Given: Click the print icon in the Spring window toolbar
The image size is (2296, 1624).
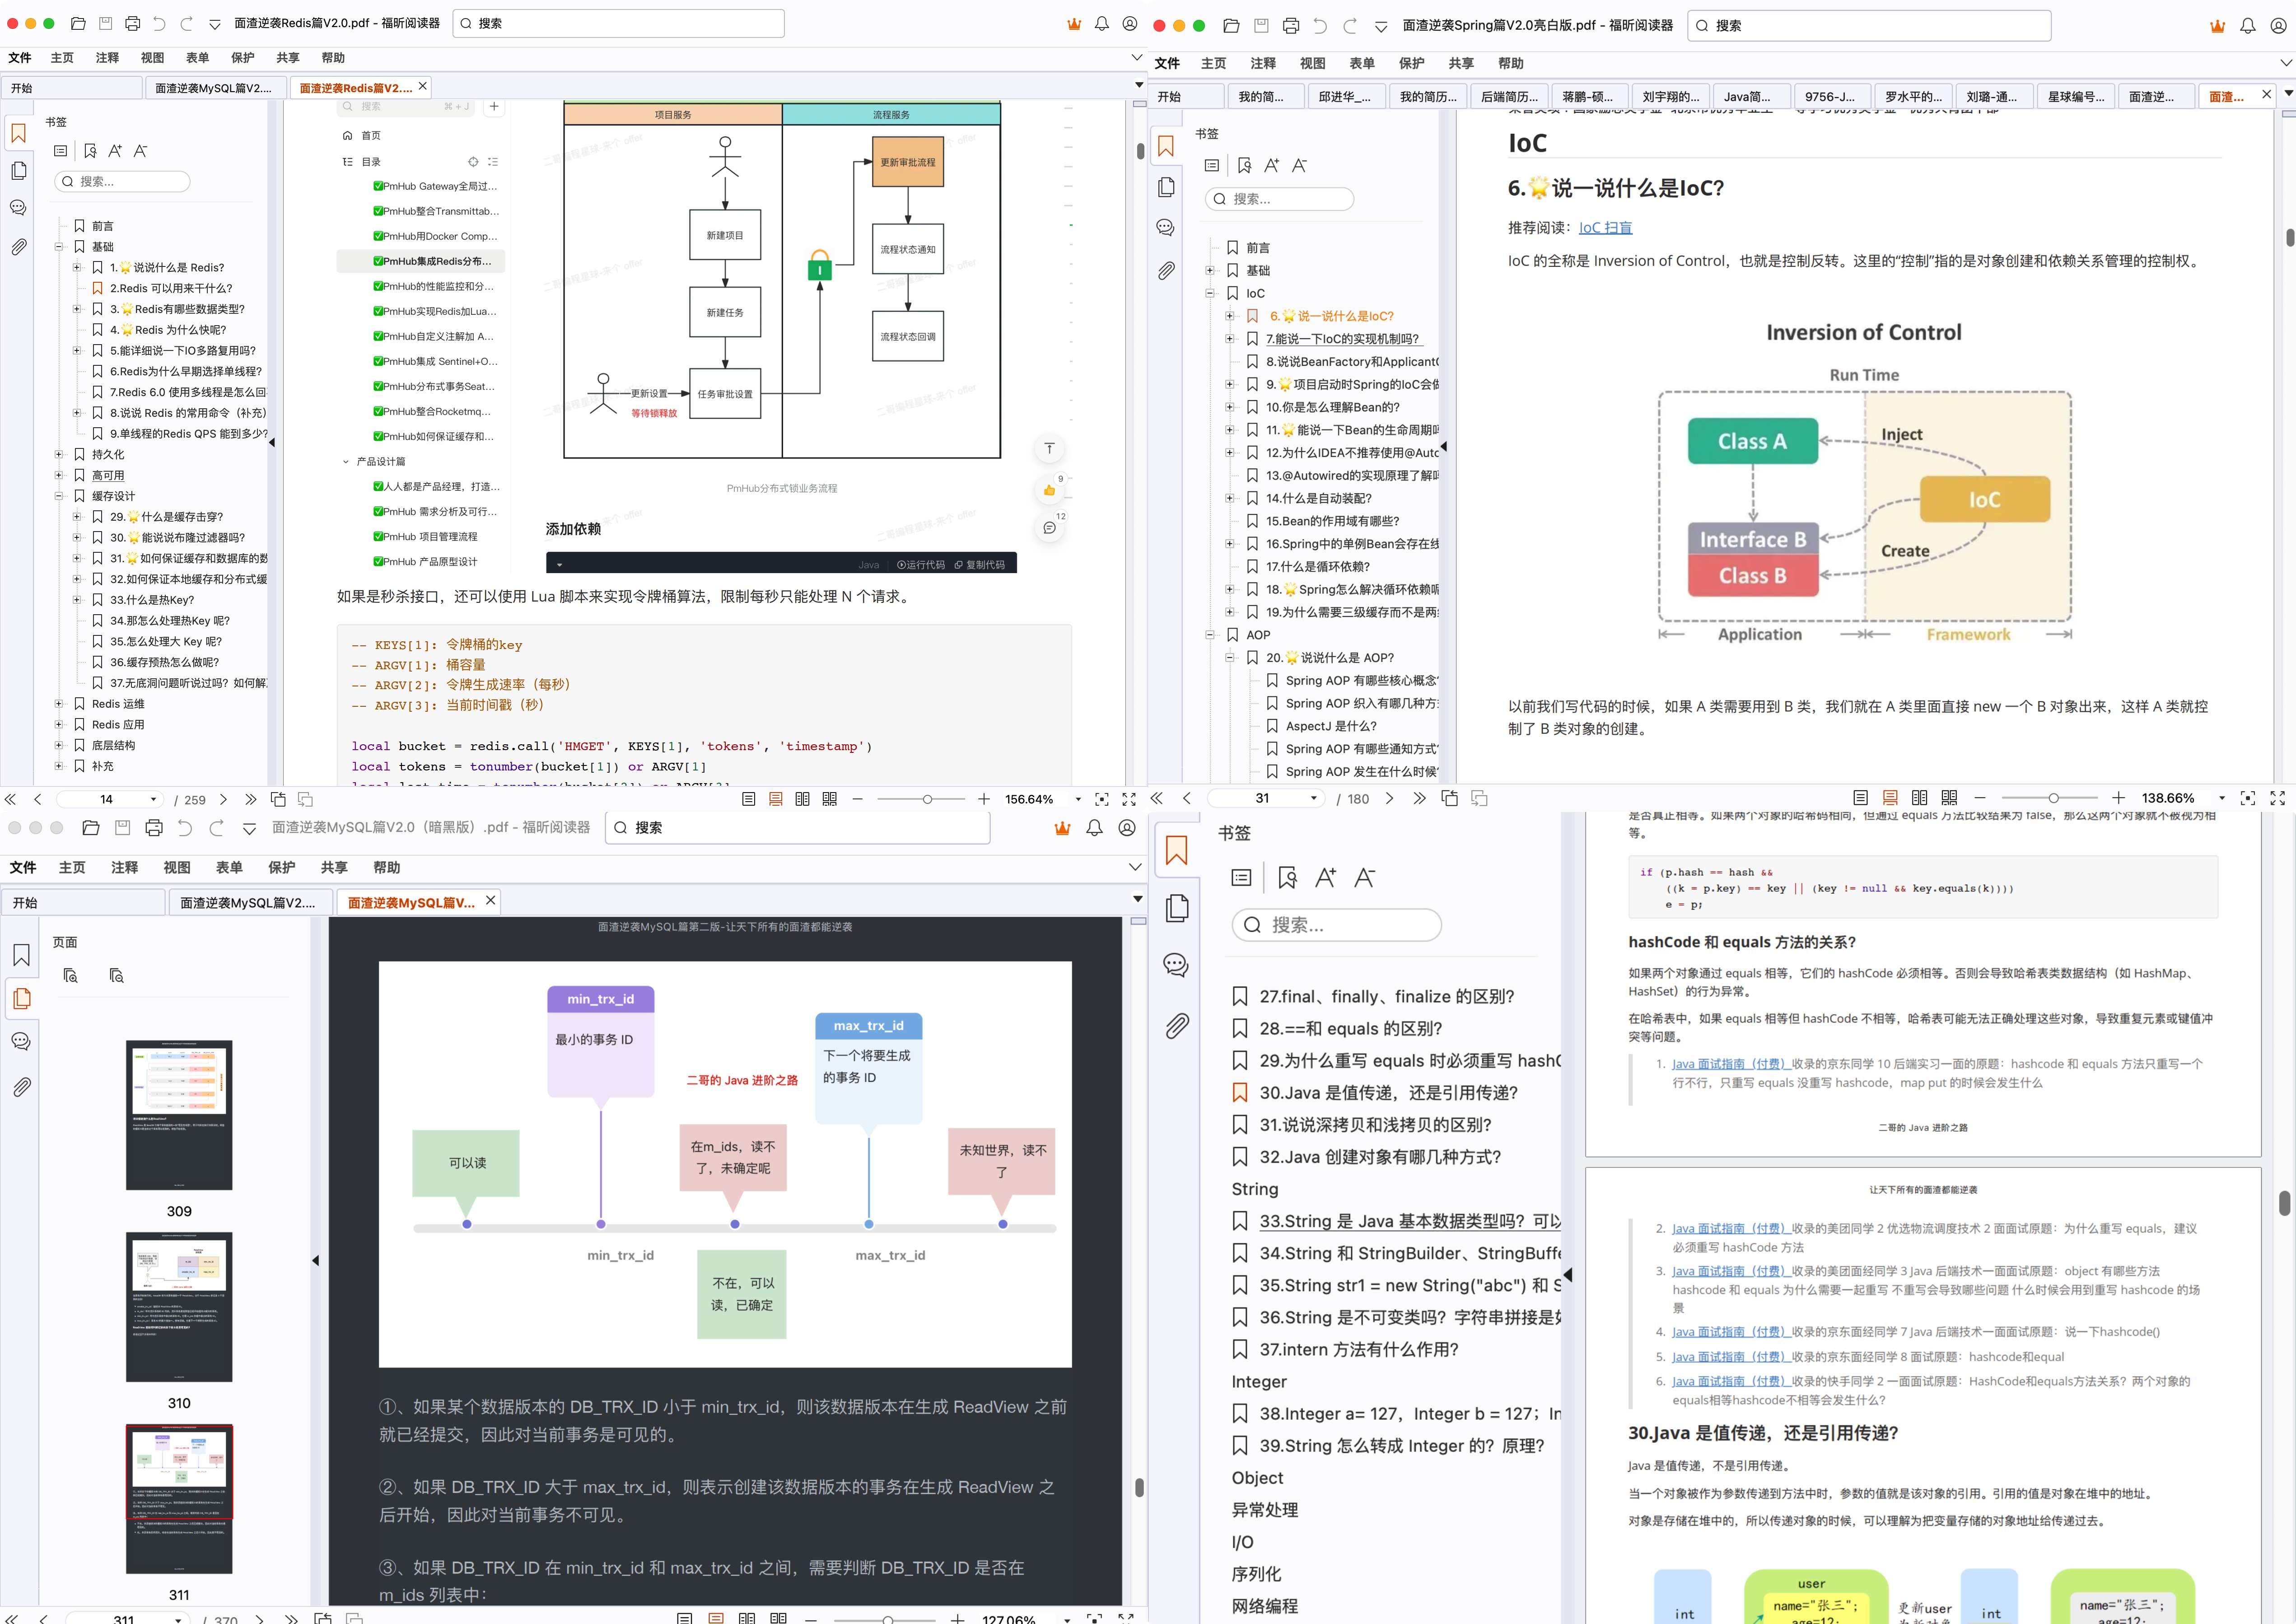Looking at the screenshot, I should pyautogui.click(x=1291, y=26).
